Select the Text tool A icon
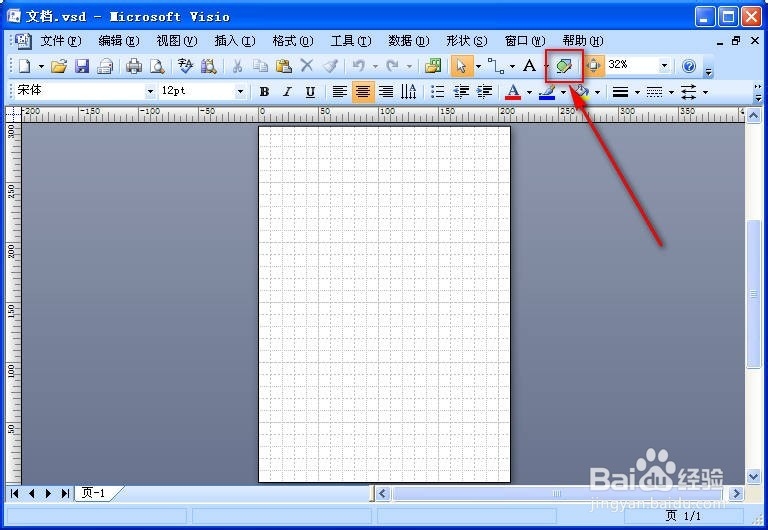 point(529,66)
